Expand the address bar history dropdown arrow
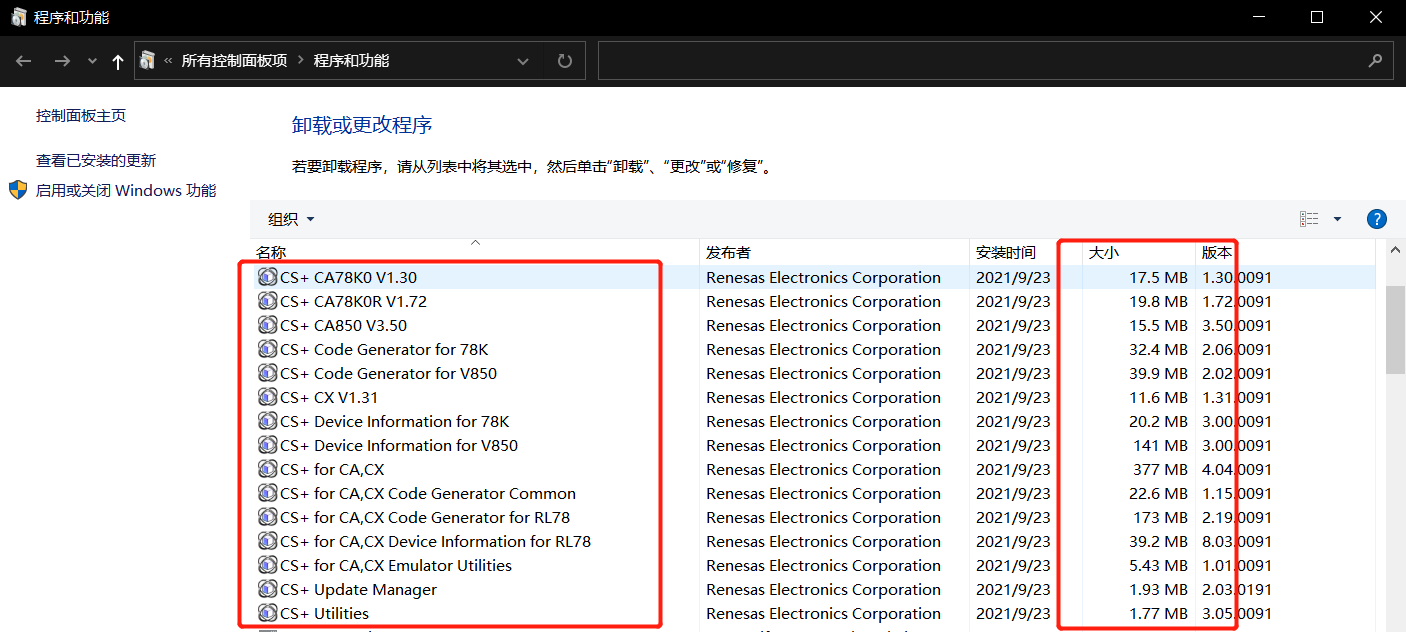1406x632 pixels. 523,61
